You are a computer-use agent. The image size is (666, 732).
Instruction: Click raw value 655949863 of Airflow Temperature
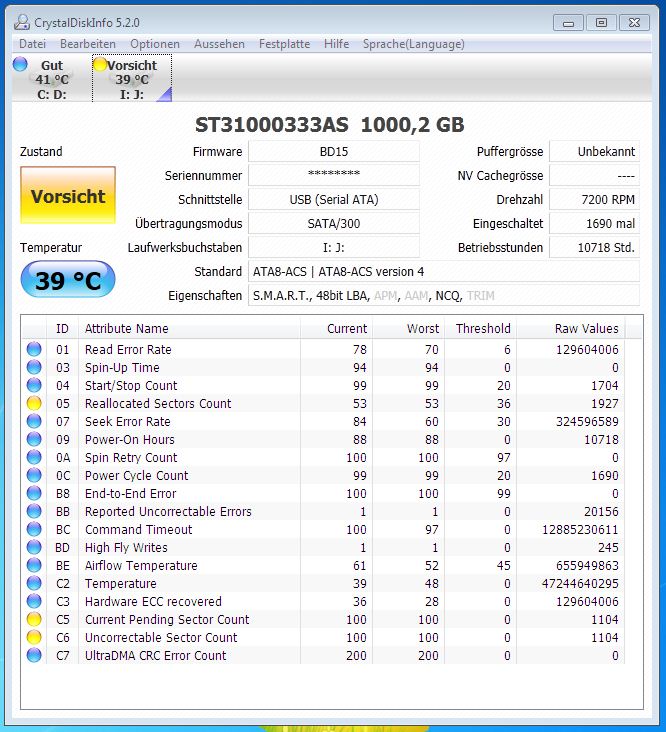(x=587, y=565)
